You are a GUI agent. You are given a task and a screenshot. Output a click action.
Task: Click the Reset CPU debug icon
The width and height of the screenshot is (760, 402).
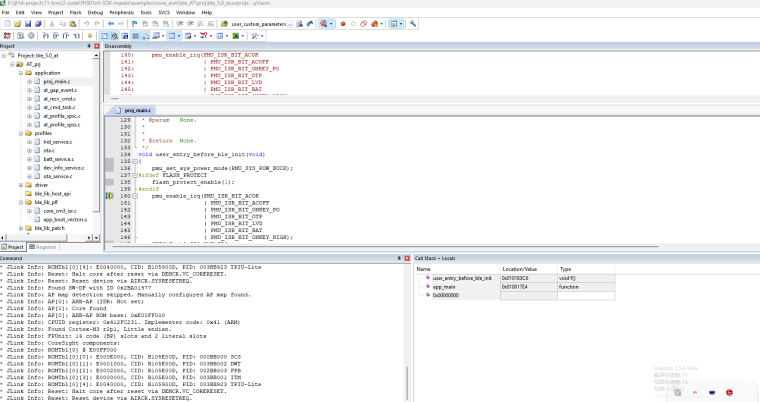pos(7,35)
